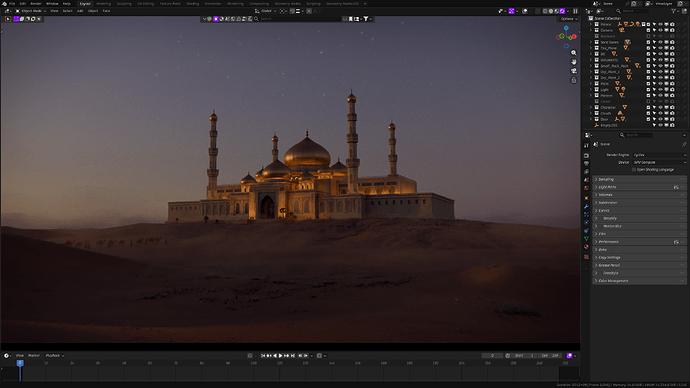Click the properties panel search field
Viewport: 690px width, 388px height.
click(x=636, y=135)
